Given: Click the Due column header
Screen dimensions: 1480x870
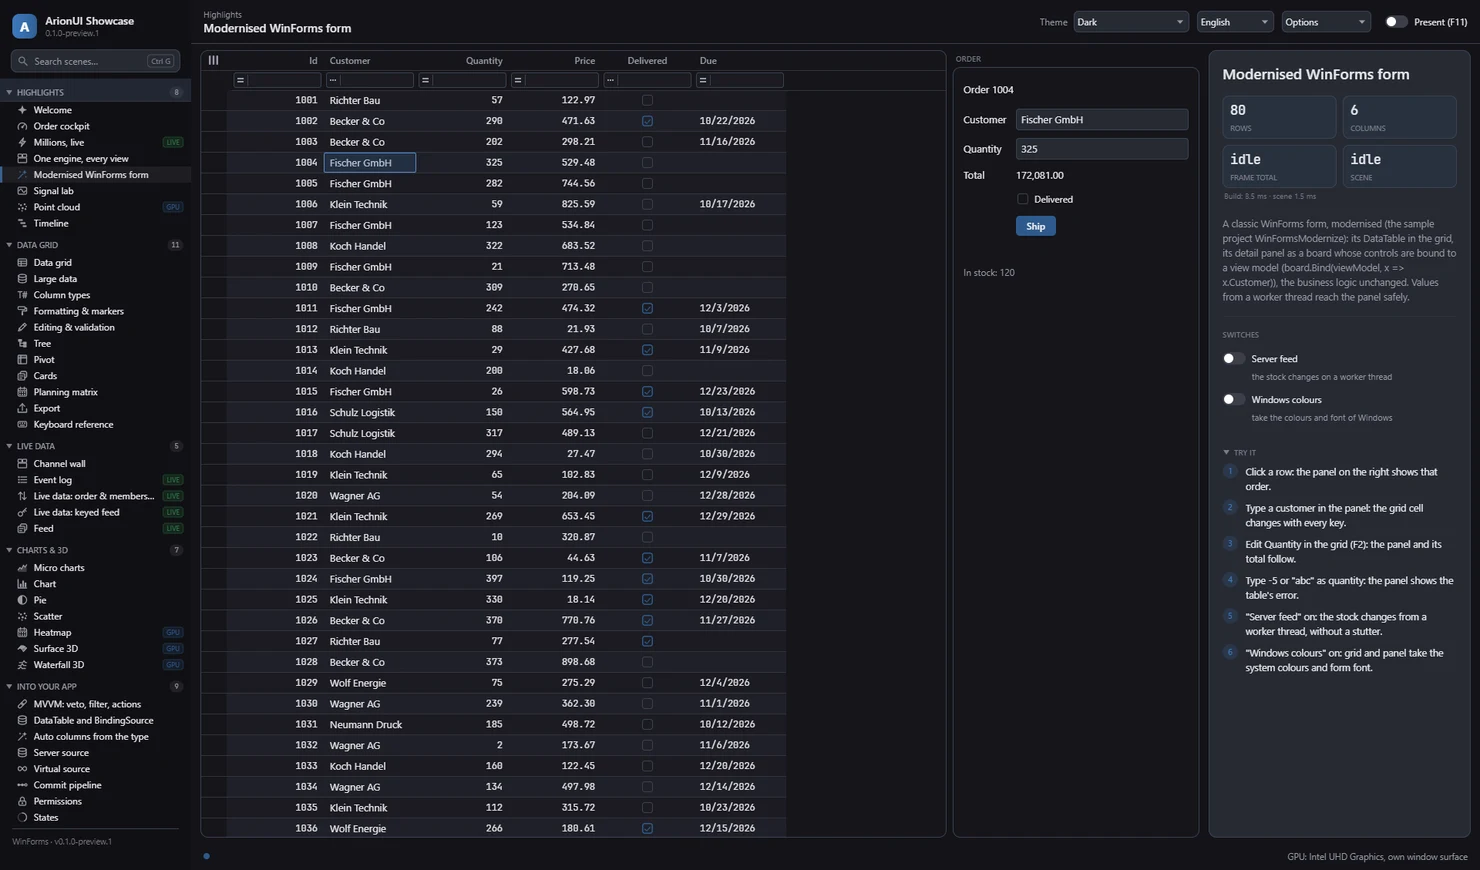Looking at the screenshot, I should point(708,61).
